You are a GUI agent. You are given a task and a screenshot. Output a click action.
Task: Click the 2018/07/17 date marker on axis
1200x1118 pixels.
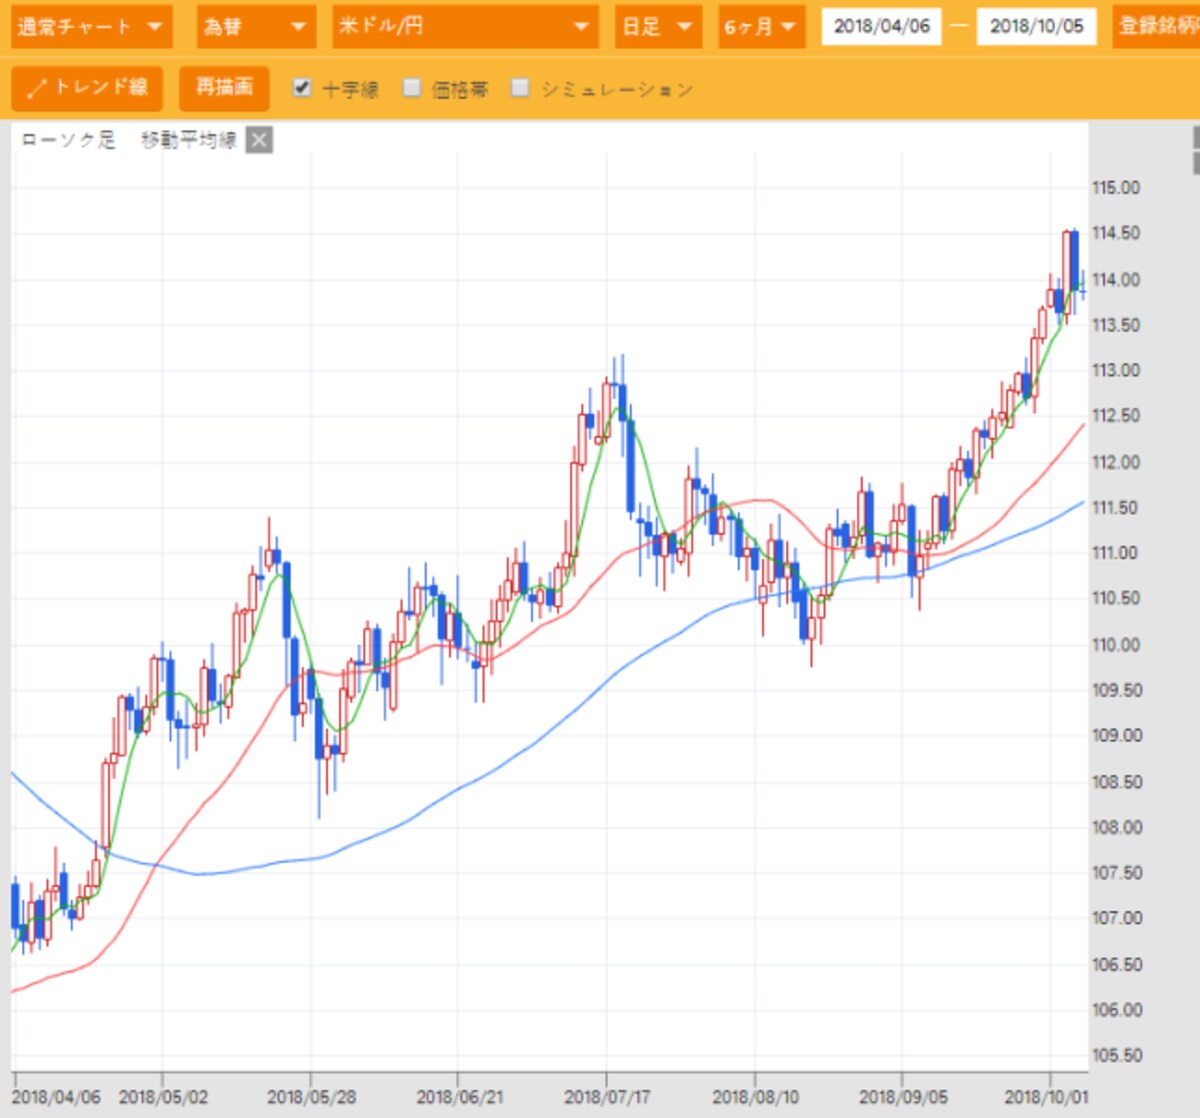click(x=607, y=1097)
